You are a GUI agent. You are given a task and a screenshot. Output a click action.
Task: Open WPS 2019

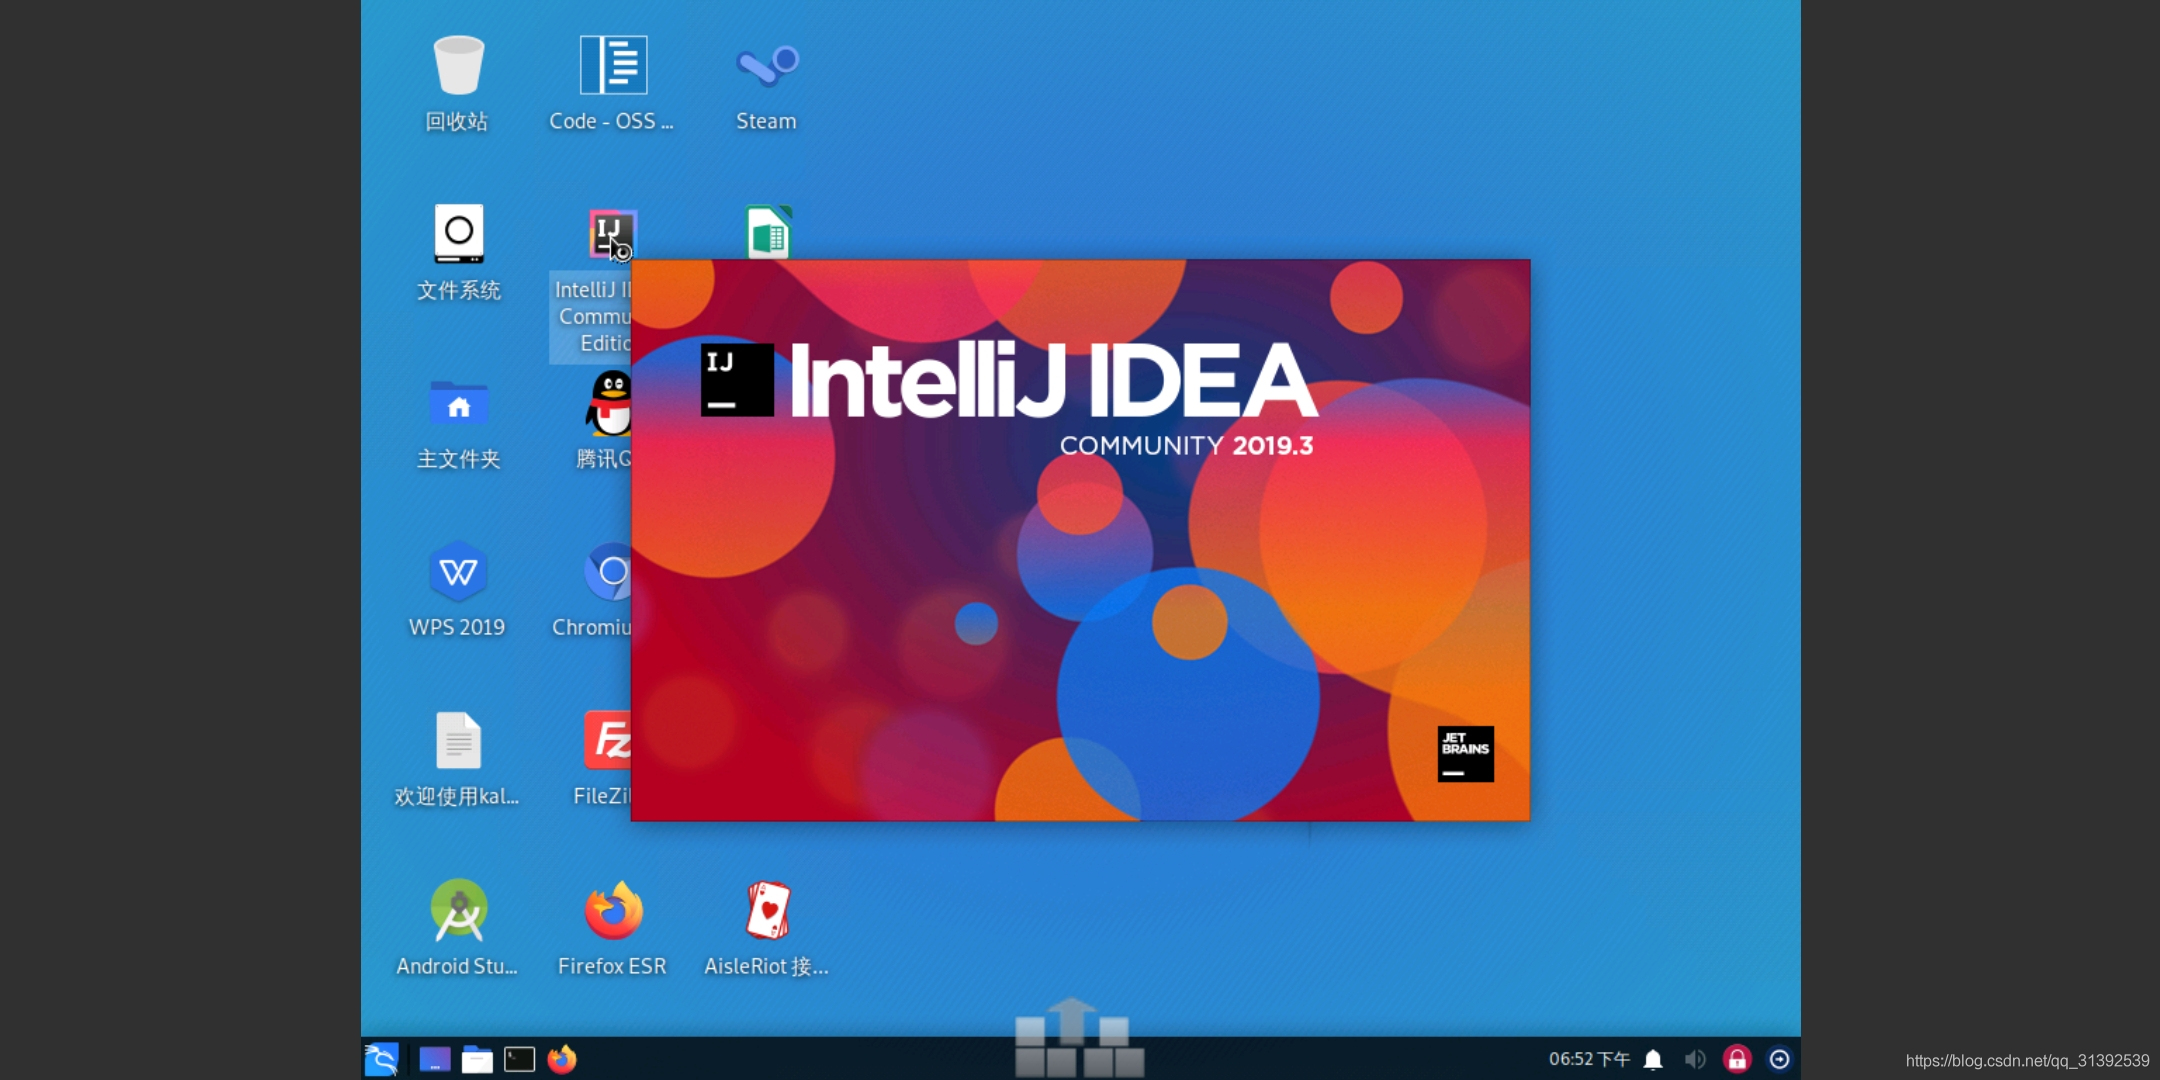(458, 572)
